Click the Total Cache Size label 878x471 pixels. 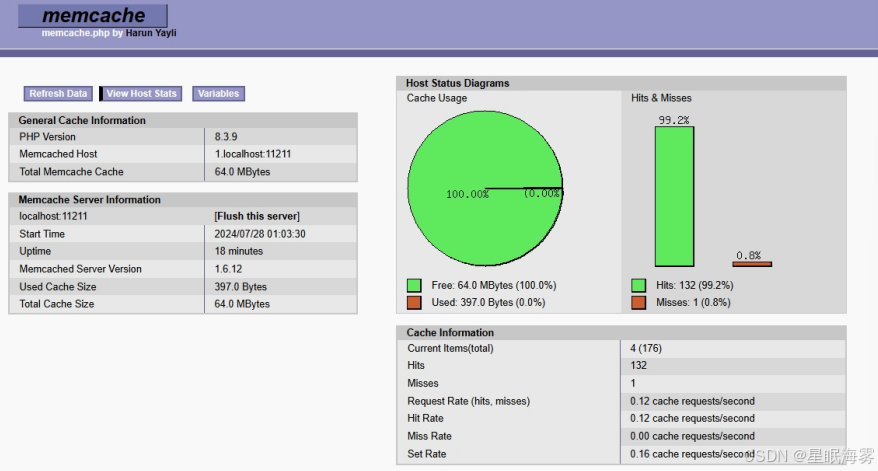tap(57, 304)
